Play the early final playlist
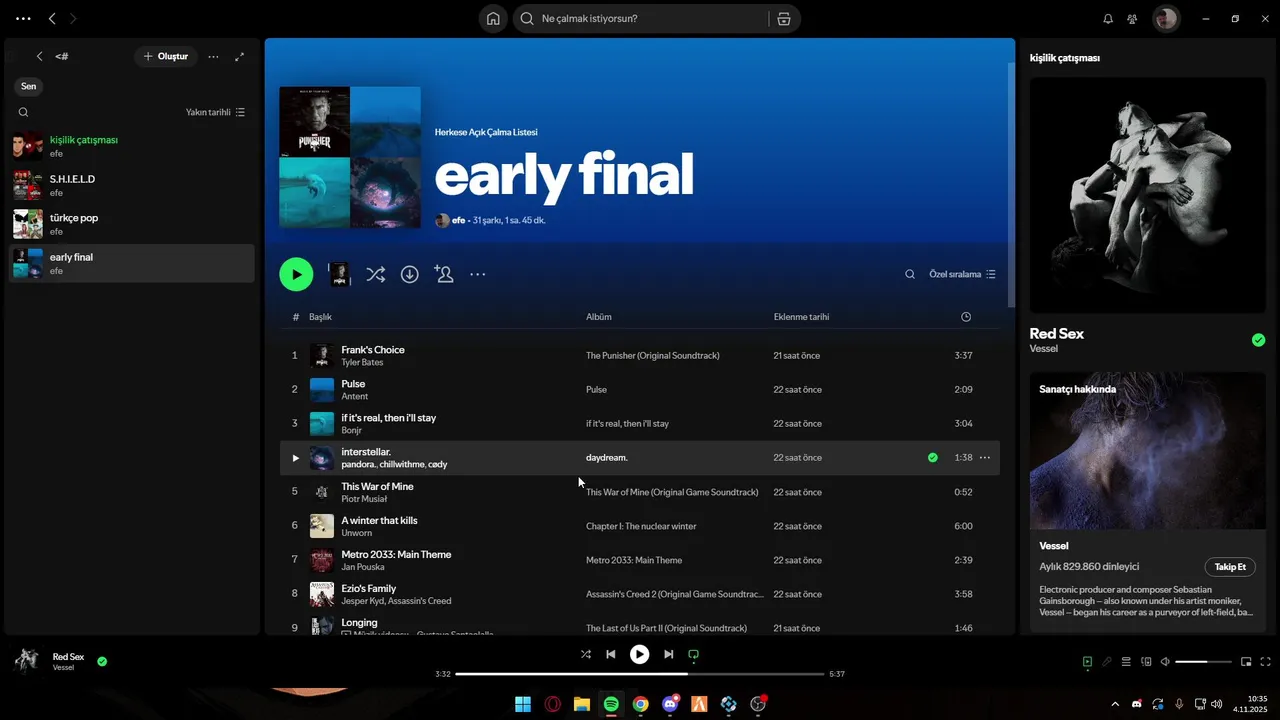 coord(296,274)
